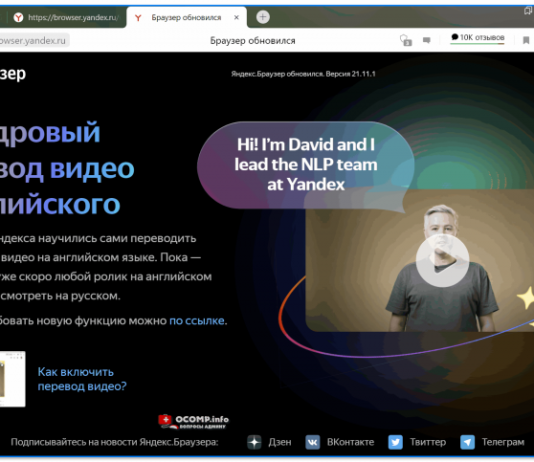Open a new tab with plus button

pos(263,17)
